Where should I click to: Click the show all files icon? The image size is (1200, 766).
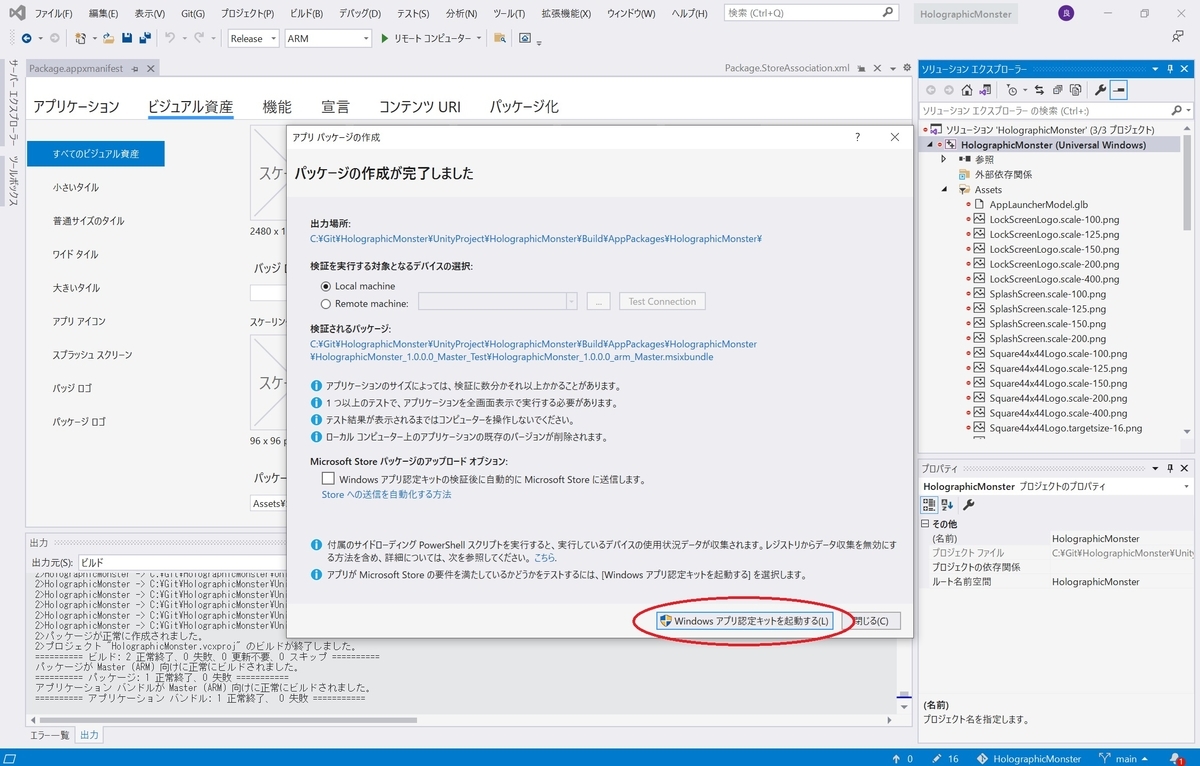(1073, 90)
